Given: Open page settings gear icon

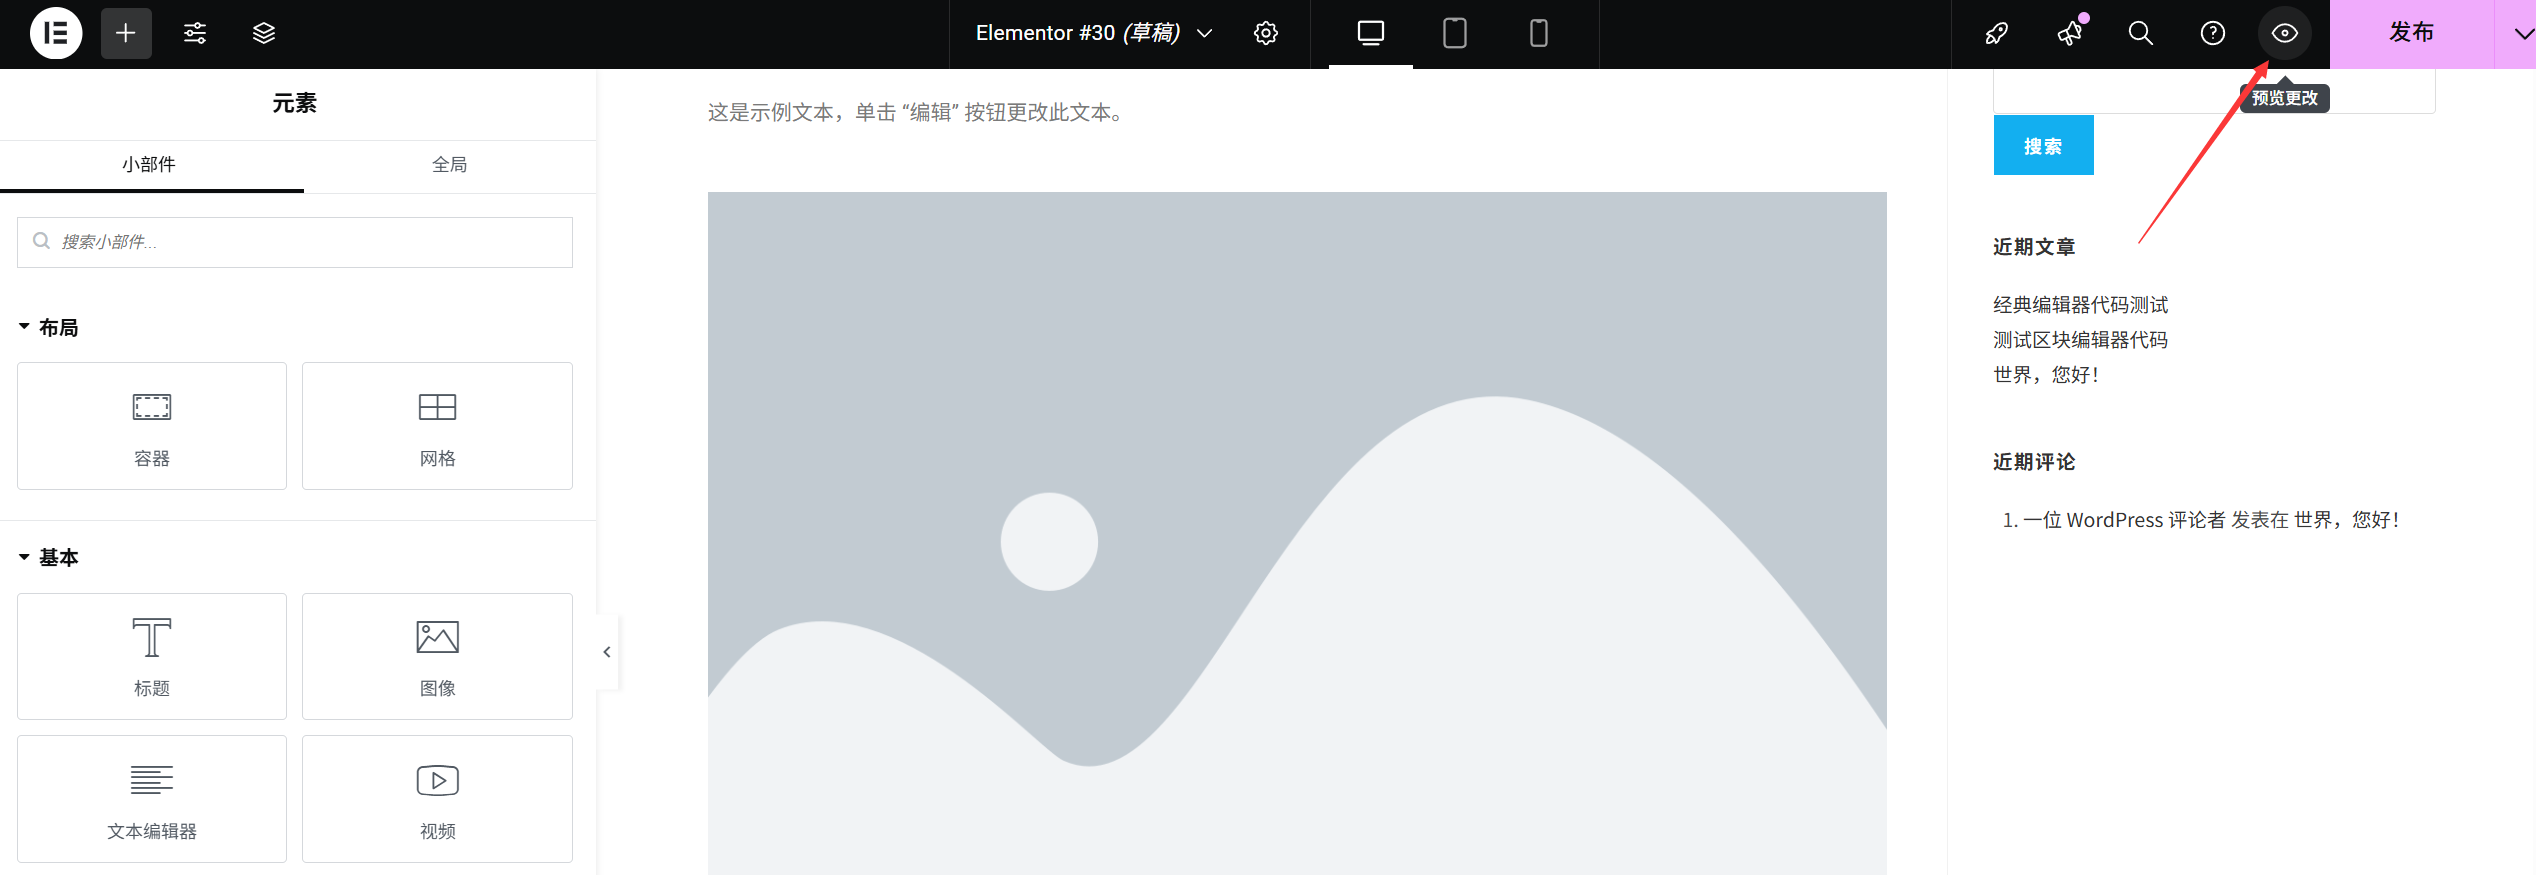Looking at the screenshot, I should click(1266, 33).
